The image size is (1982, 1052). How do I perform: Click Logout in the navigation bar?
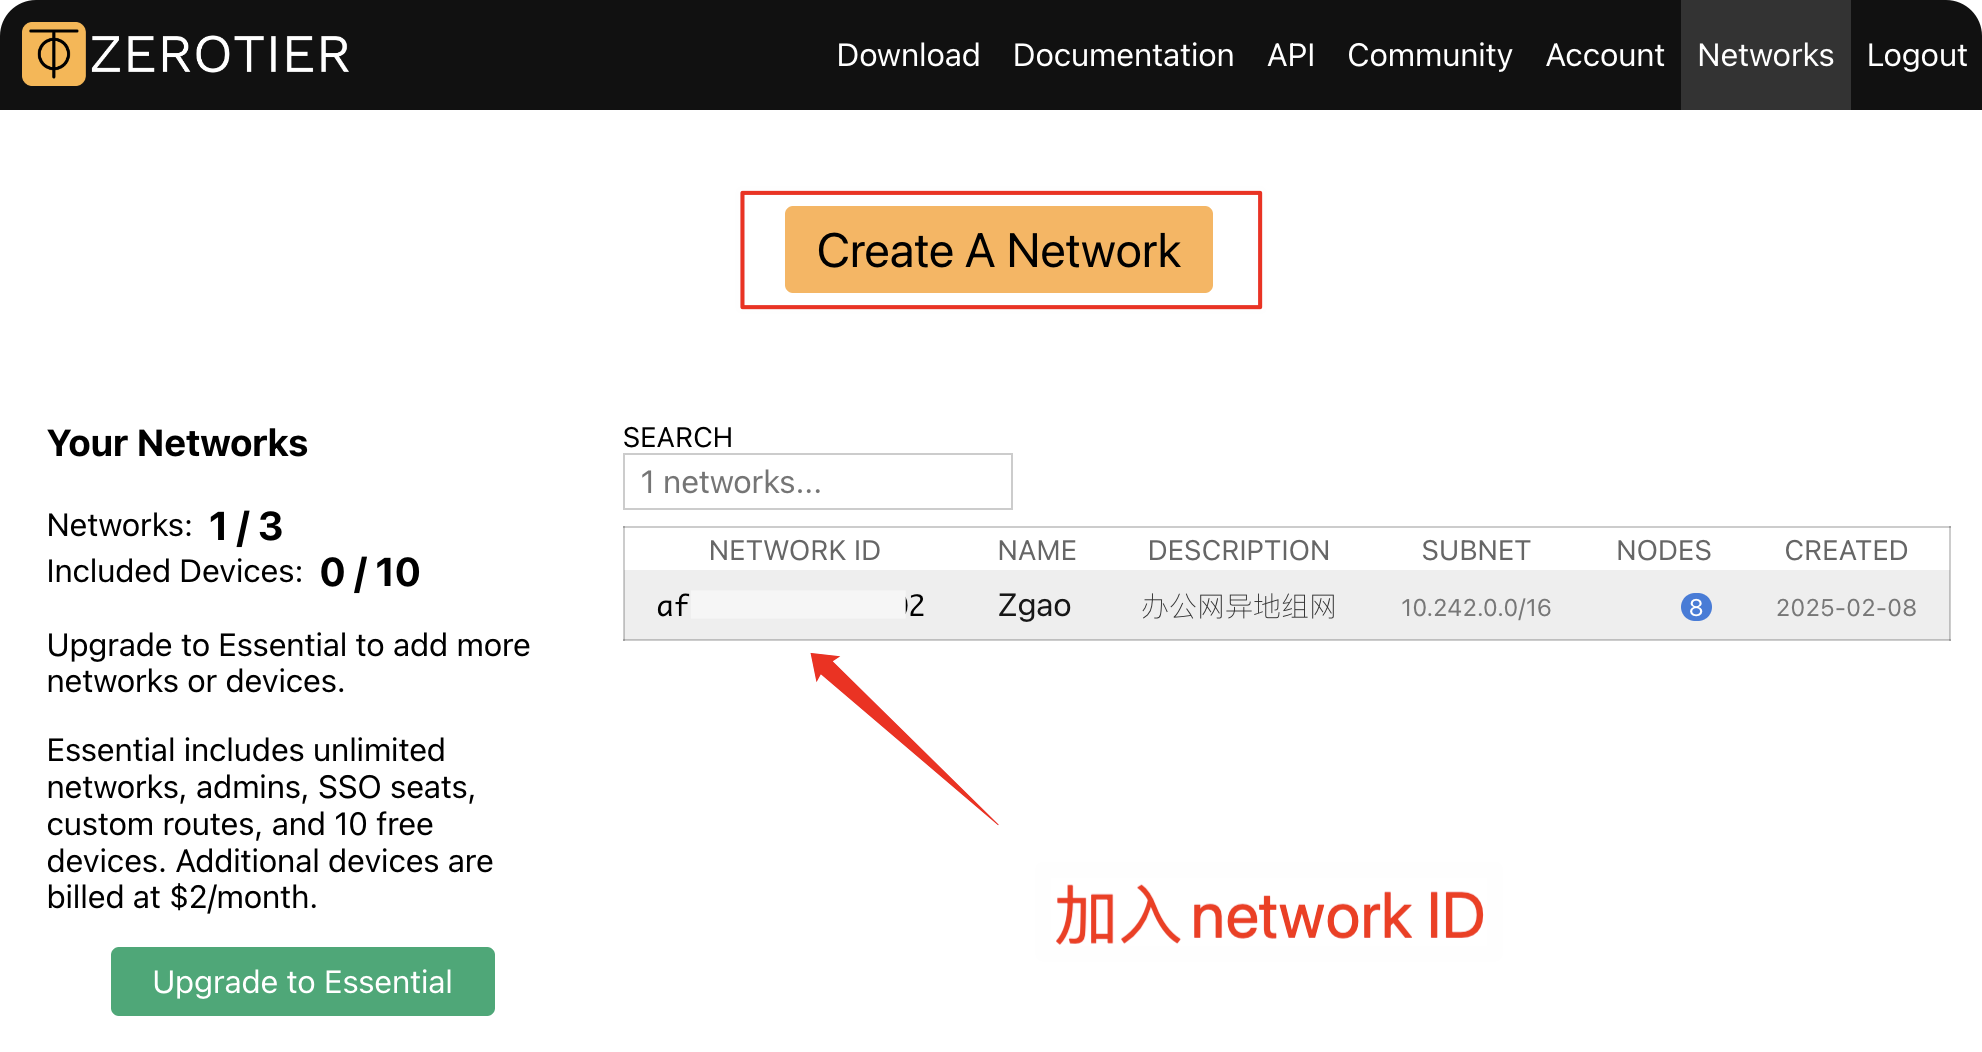pos(1917,55)
